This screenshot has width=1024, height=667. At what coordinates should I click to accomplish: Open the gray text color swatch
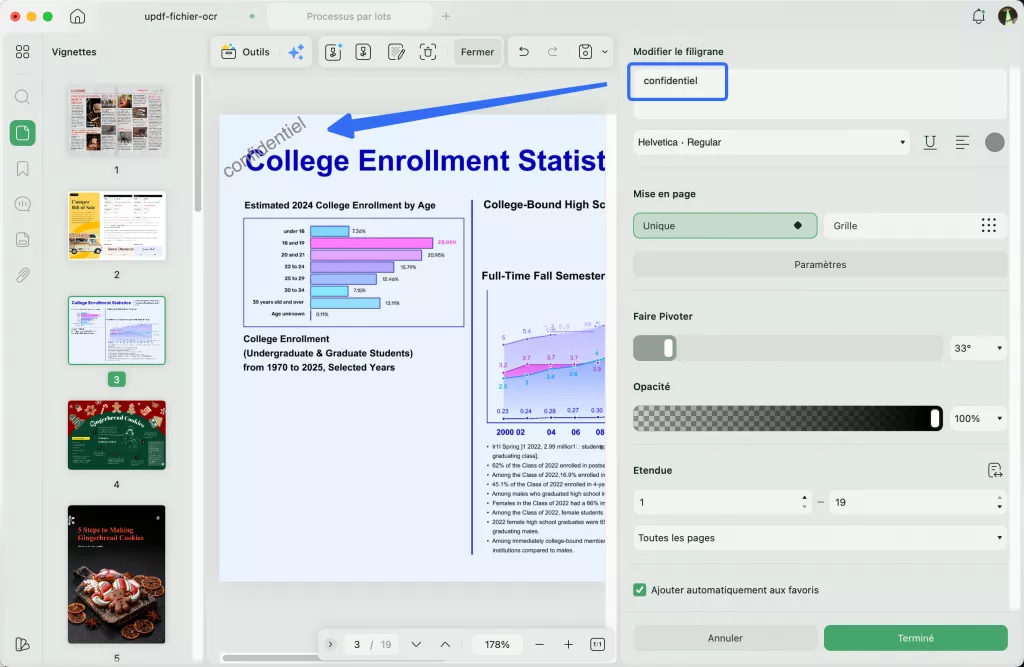click(x=995, y=142)
